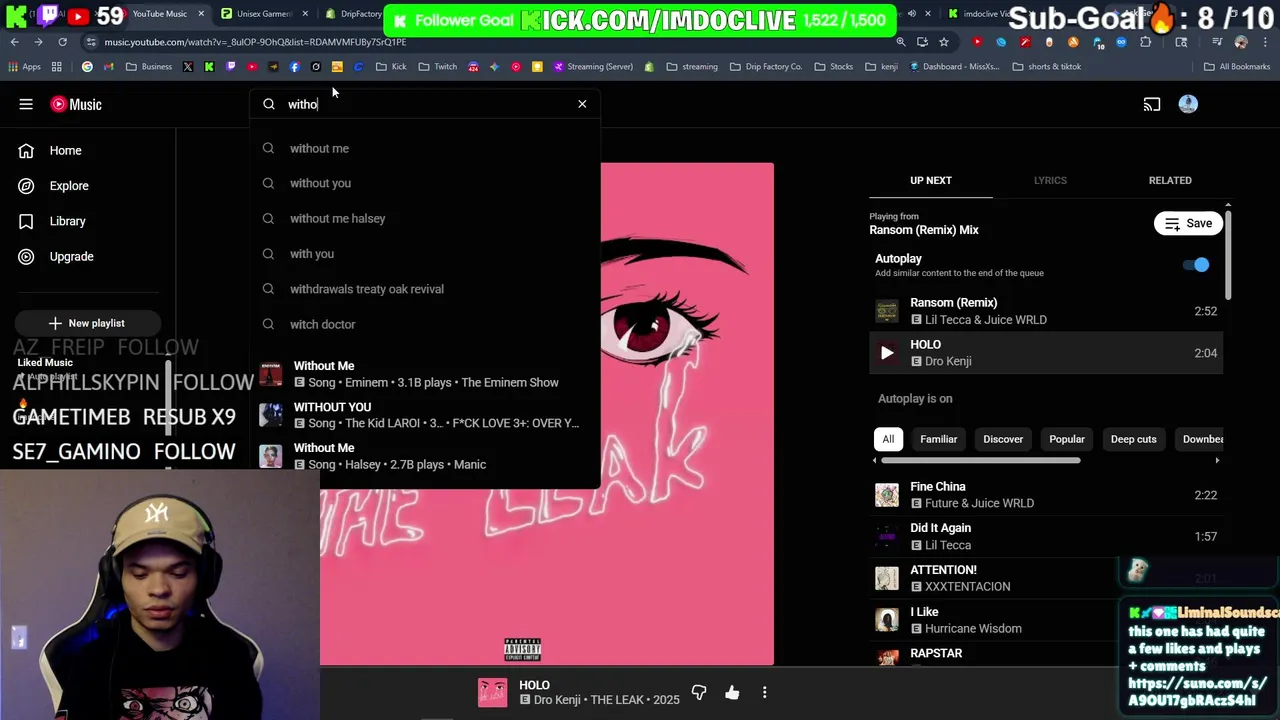Click HOLO album thumbnail in player bar
The width and height of the screenshot is (1280, 720).
pos(492,692)
